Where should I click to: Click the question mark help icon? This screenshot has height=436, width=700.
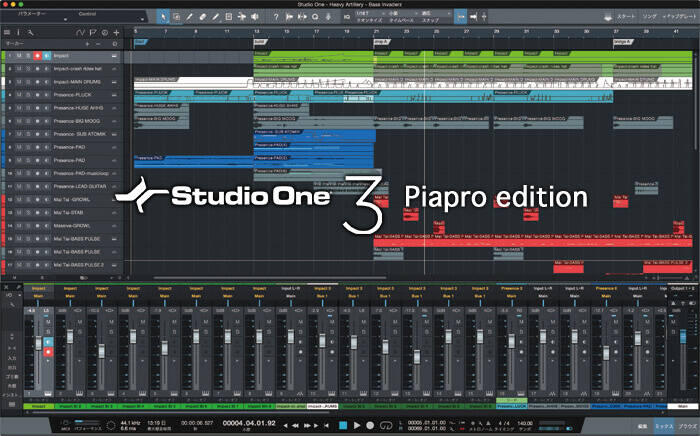coord(276,17)
